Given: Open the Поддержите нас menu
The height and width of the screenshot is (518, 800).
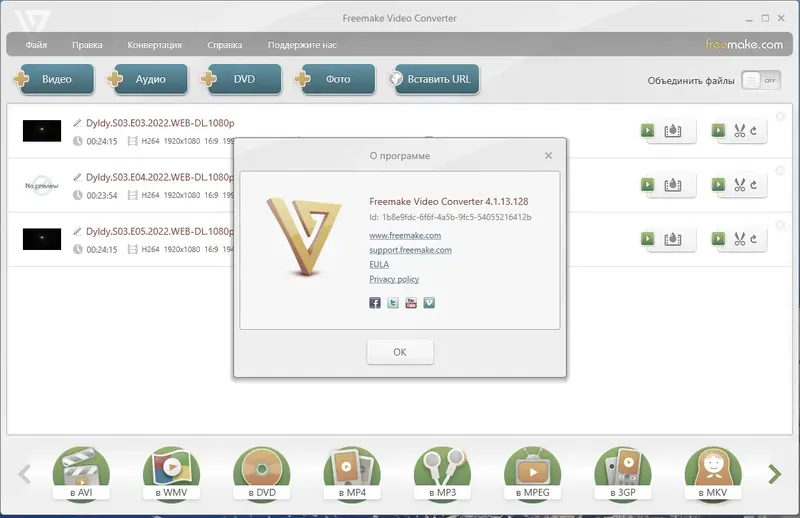Looking at the screenshot, I should tap(302, 45).
